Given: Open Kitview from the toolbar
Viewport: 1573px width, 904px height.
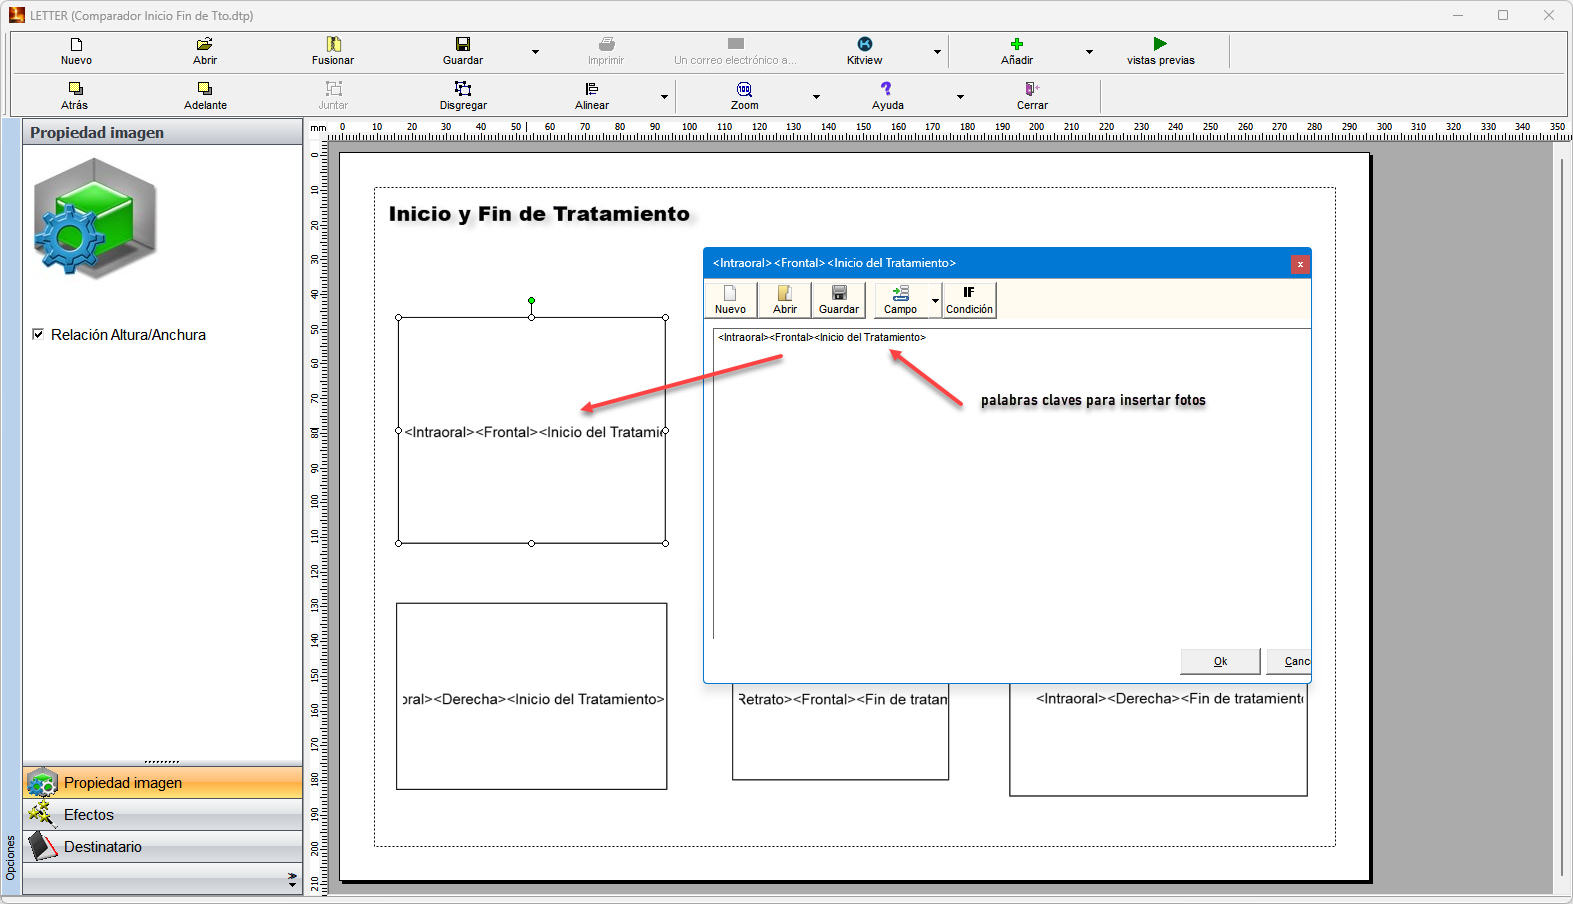Looking at the screenshot, I should point(864,45).
